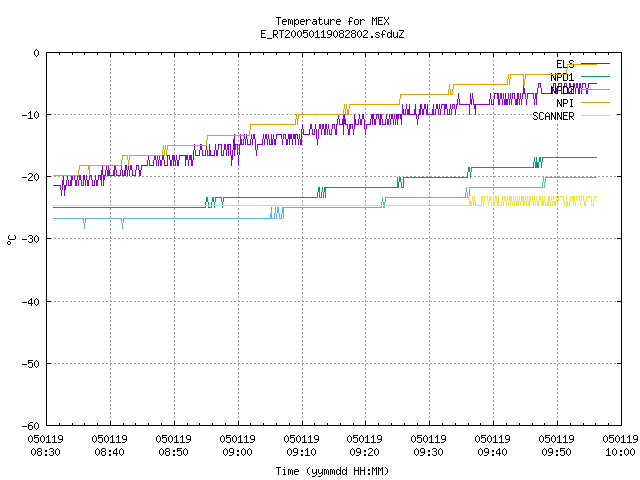The width and height of the screenshot is (640, 480).
Task: Click the x-axis tick 050119 09:40
Action: click(x=492, y=446)
